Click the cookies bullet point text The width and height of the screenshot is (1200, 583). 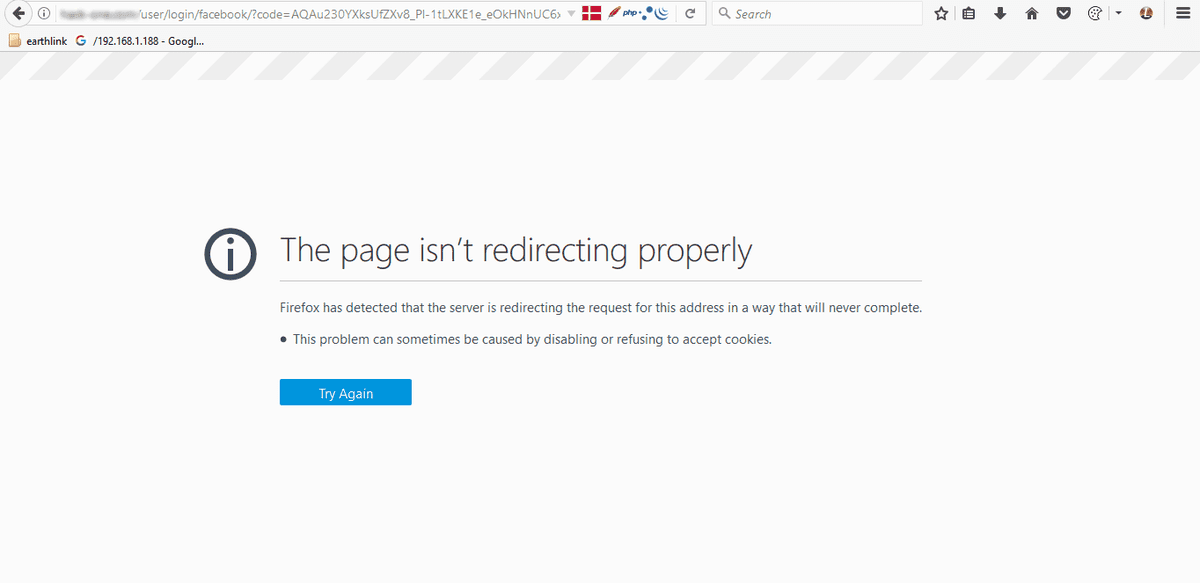(x=532, y=339)
